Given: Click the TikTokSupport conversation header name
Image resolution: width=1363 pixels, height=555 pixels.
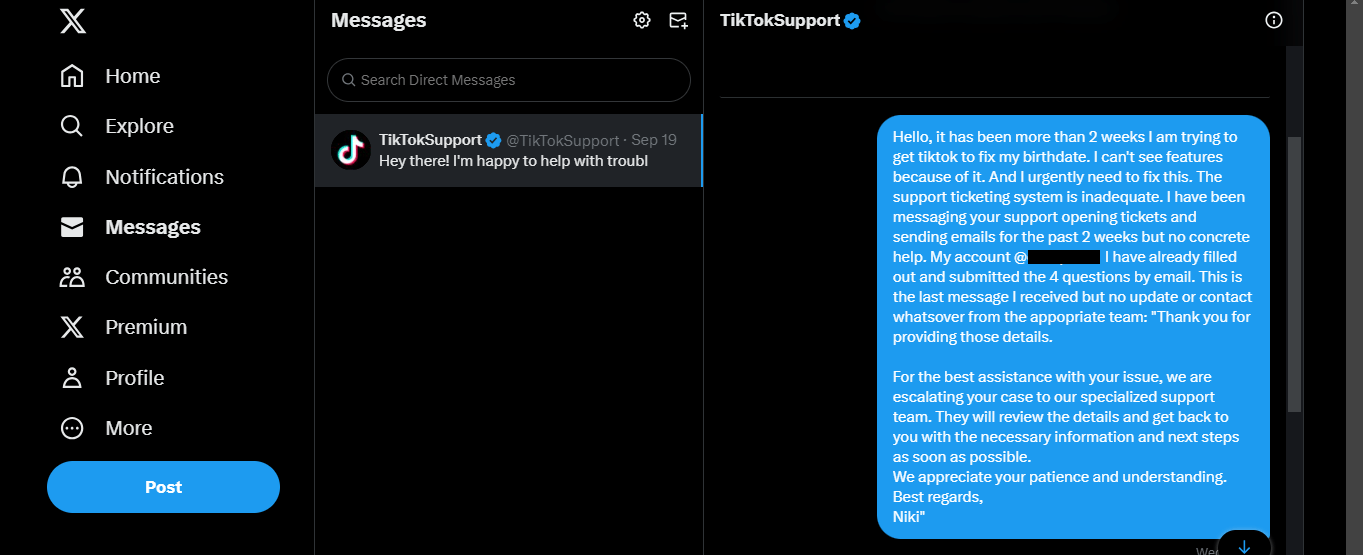Looking at the screenshot, I should (780, 20).
